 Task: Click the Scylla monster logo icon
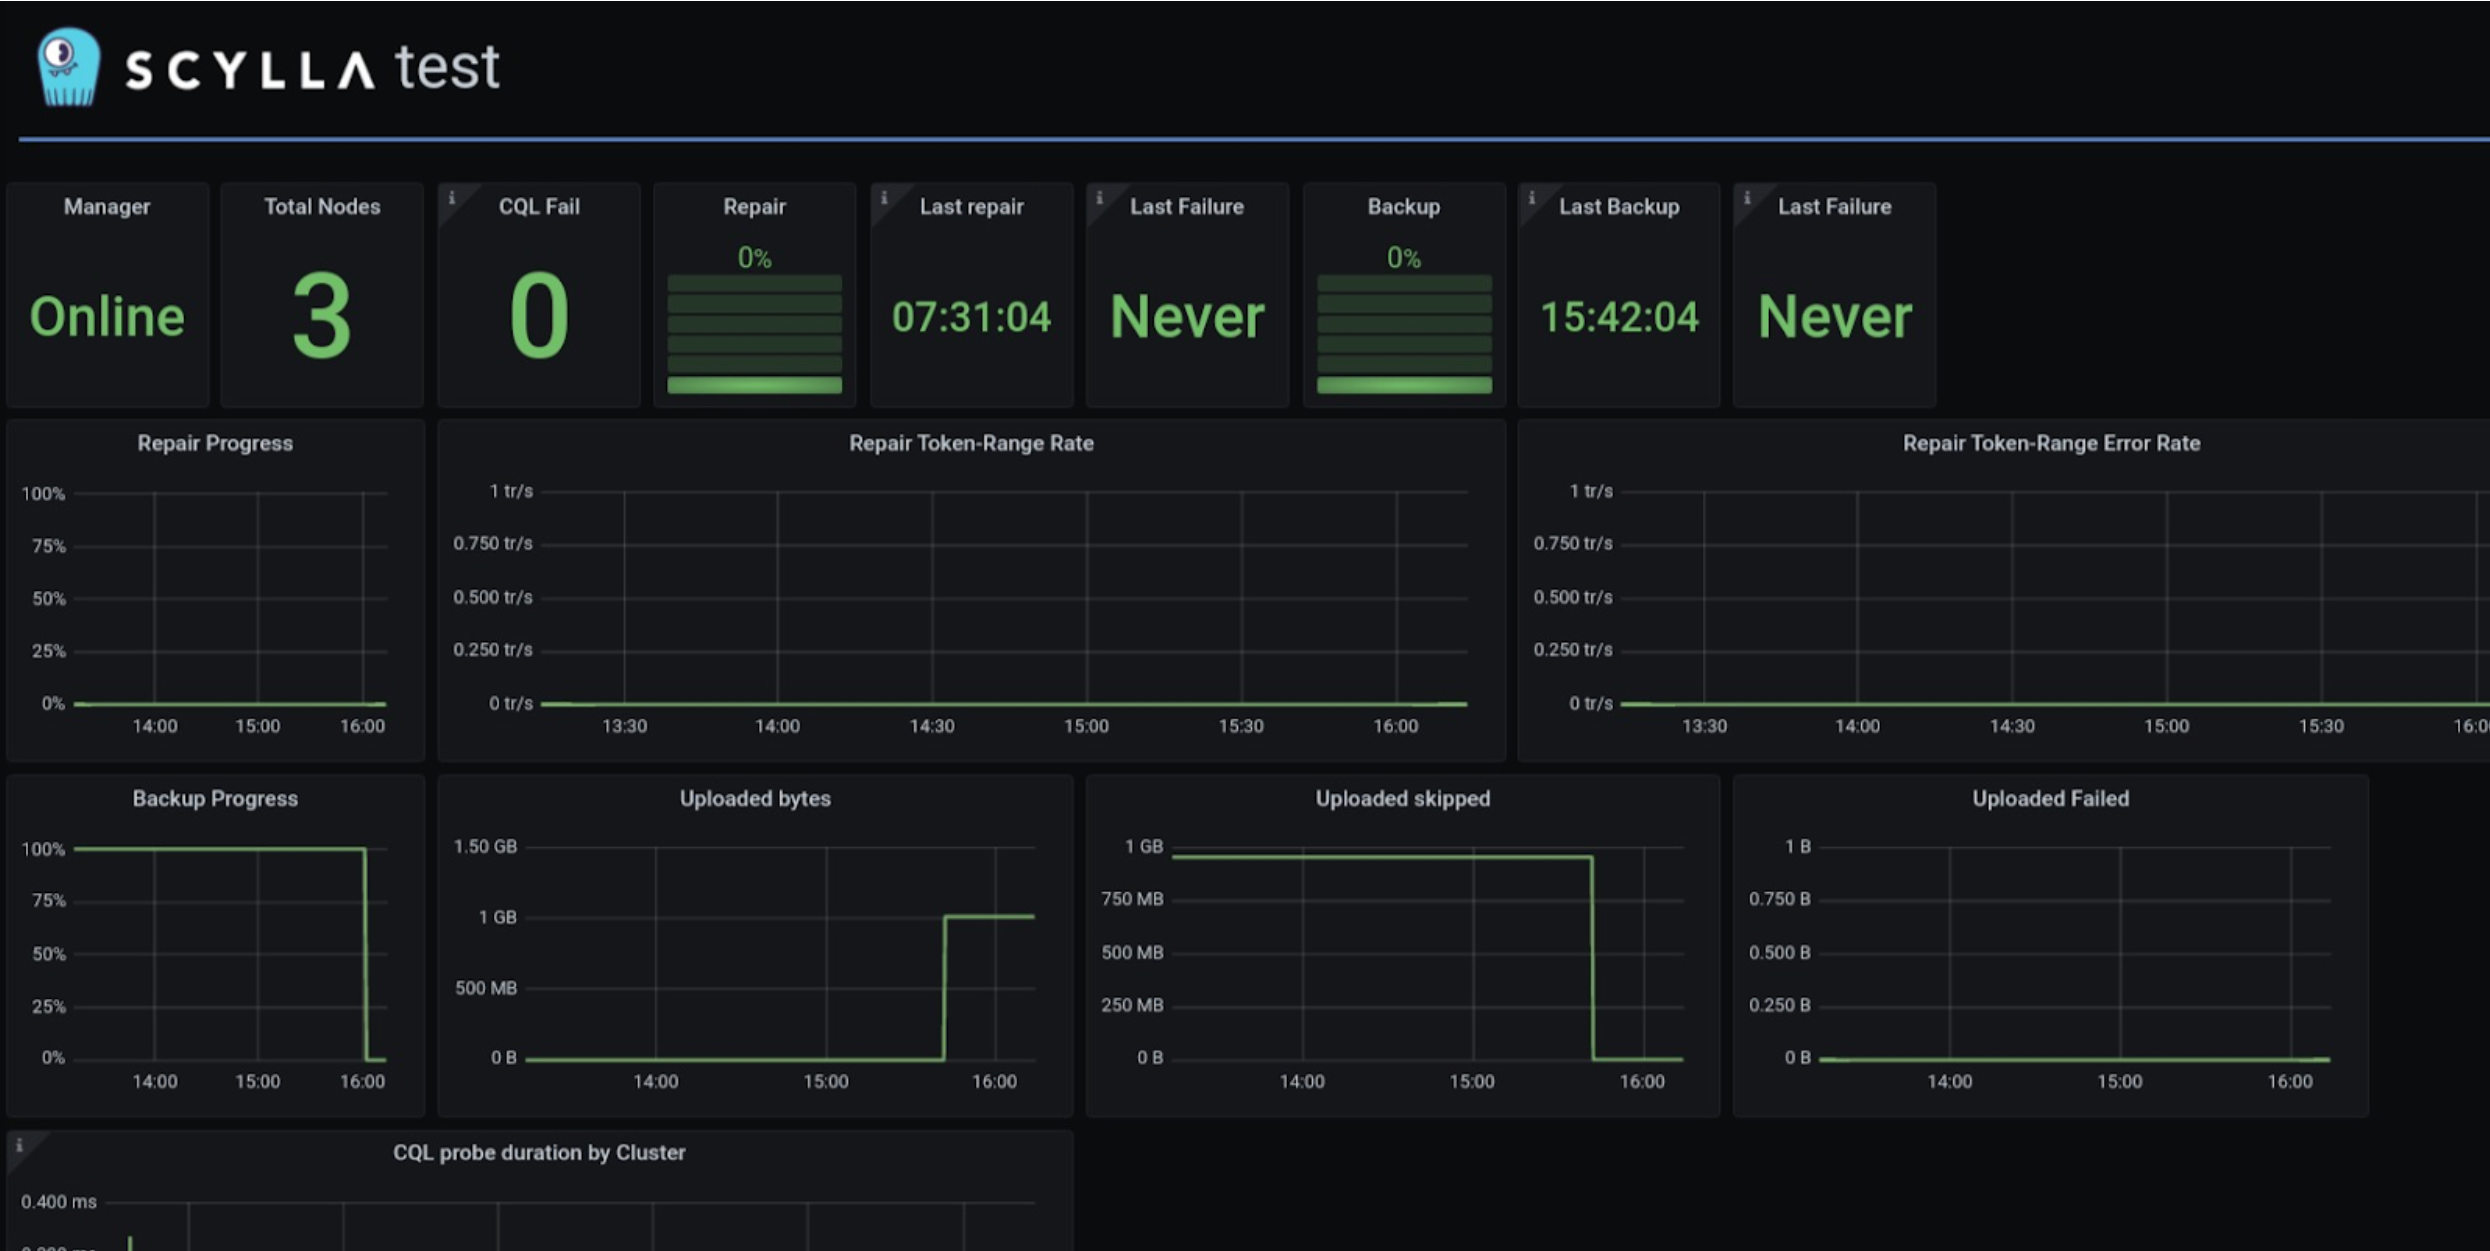point(68,67)
